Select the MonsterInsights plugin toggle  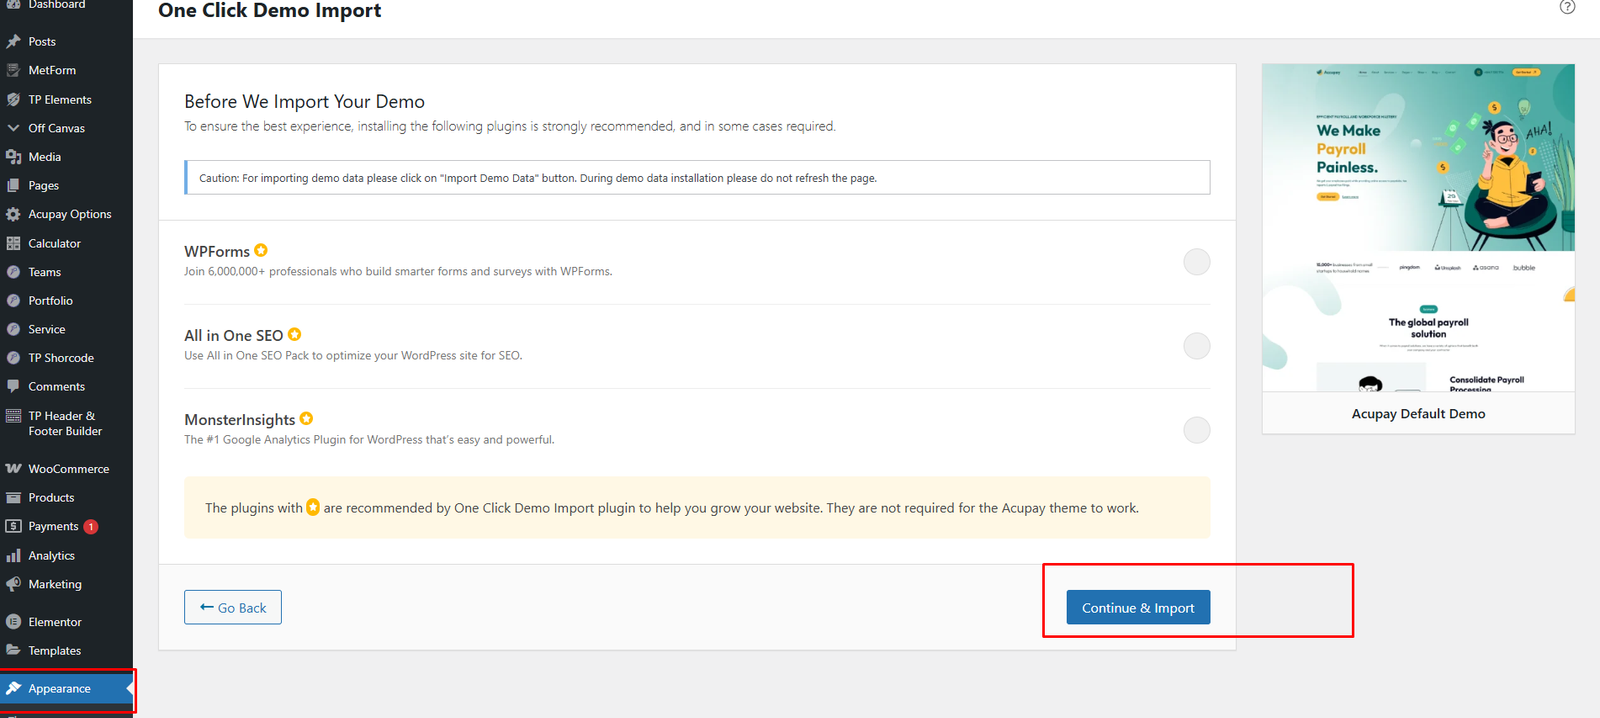(1196, 430)
